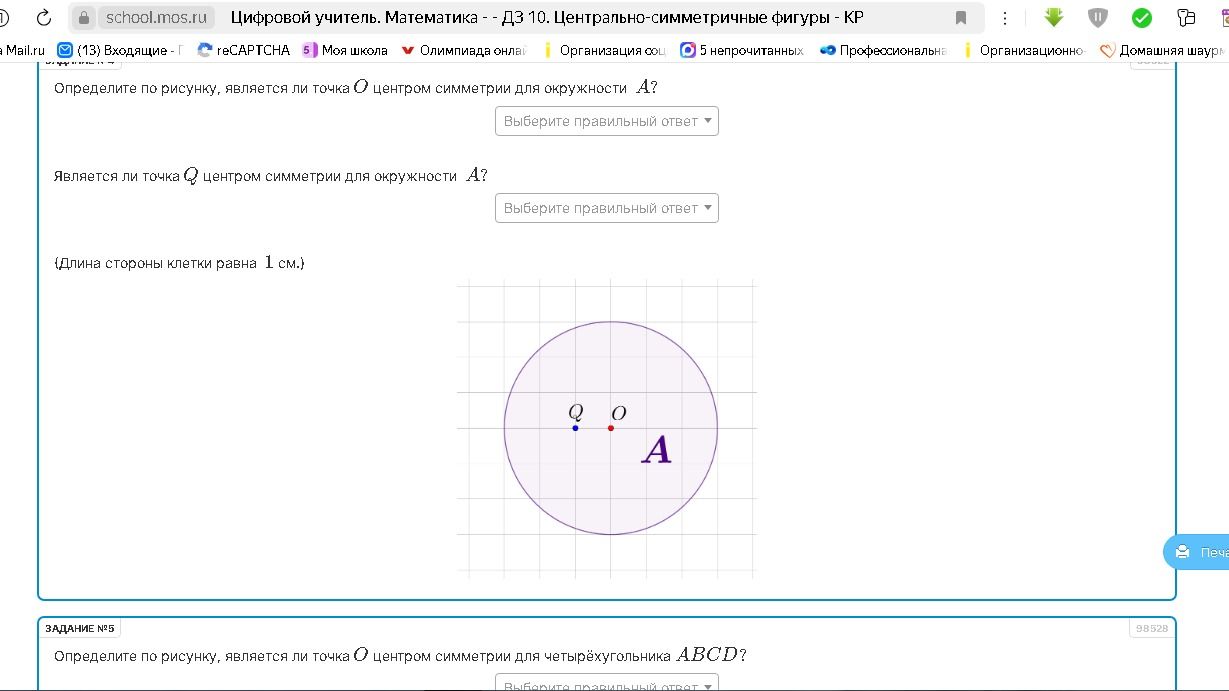The height and width of the screenshot is (691, 1229).
Task: Click the text 'Длина стороны клетки равна 1 см.'
Action: point(179,263)
